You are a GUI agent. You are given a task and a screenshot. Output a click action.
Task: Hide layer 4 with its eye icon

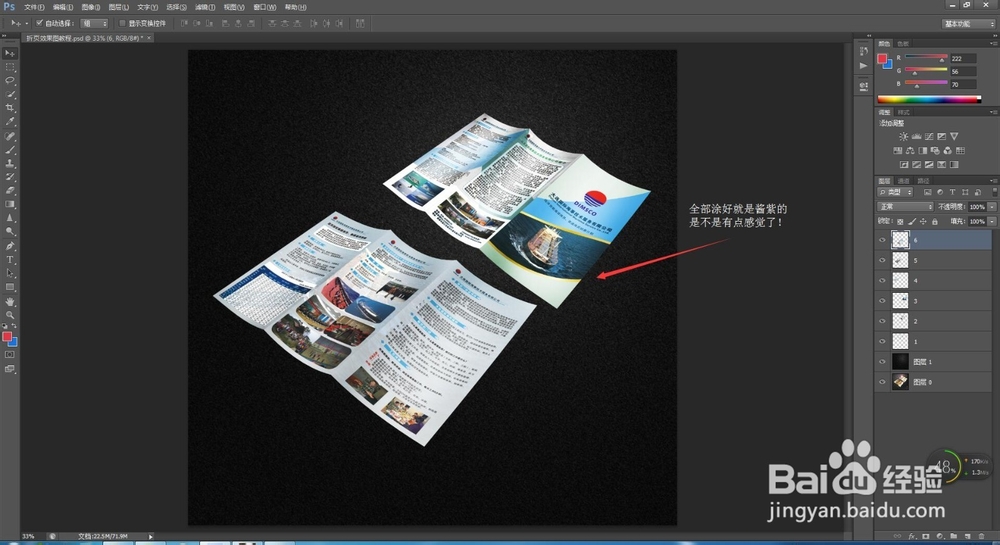[x=883, y=280]
